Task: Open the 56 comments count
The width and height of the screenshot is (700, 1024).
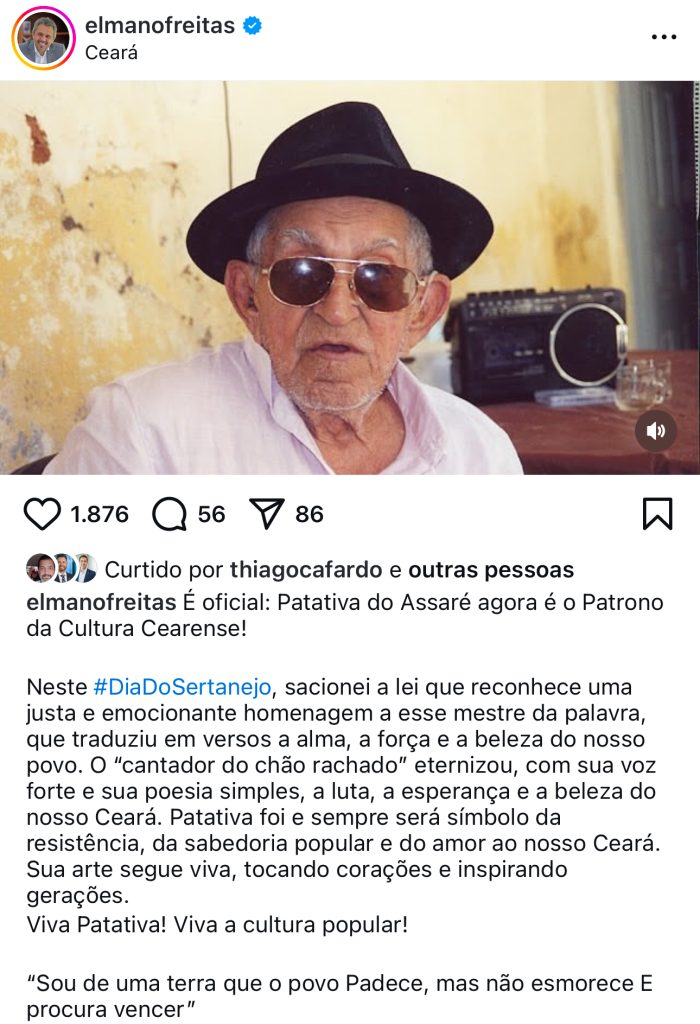Action: click(x=212, y=514)
